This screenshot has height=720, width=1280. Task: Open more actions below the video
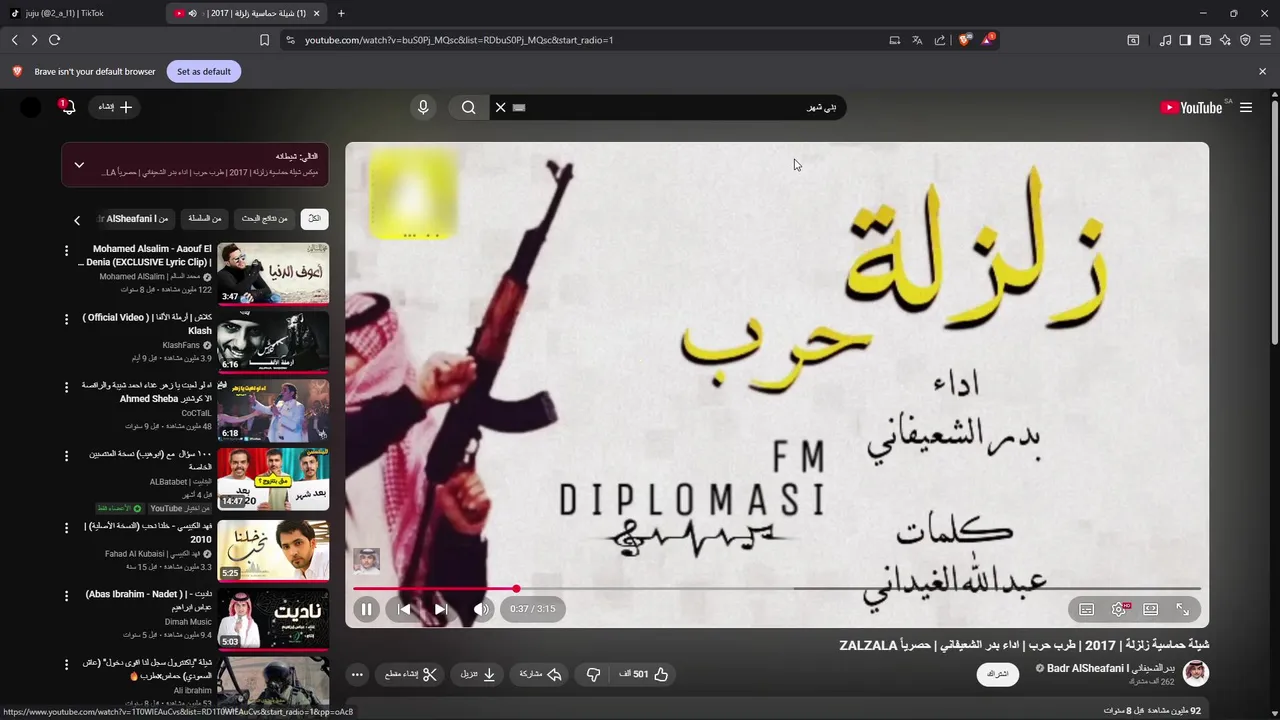[x=357, y=675]
